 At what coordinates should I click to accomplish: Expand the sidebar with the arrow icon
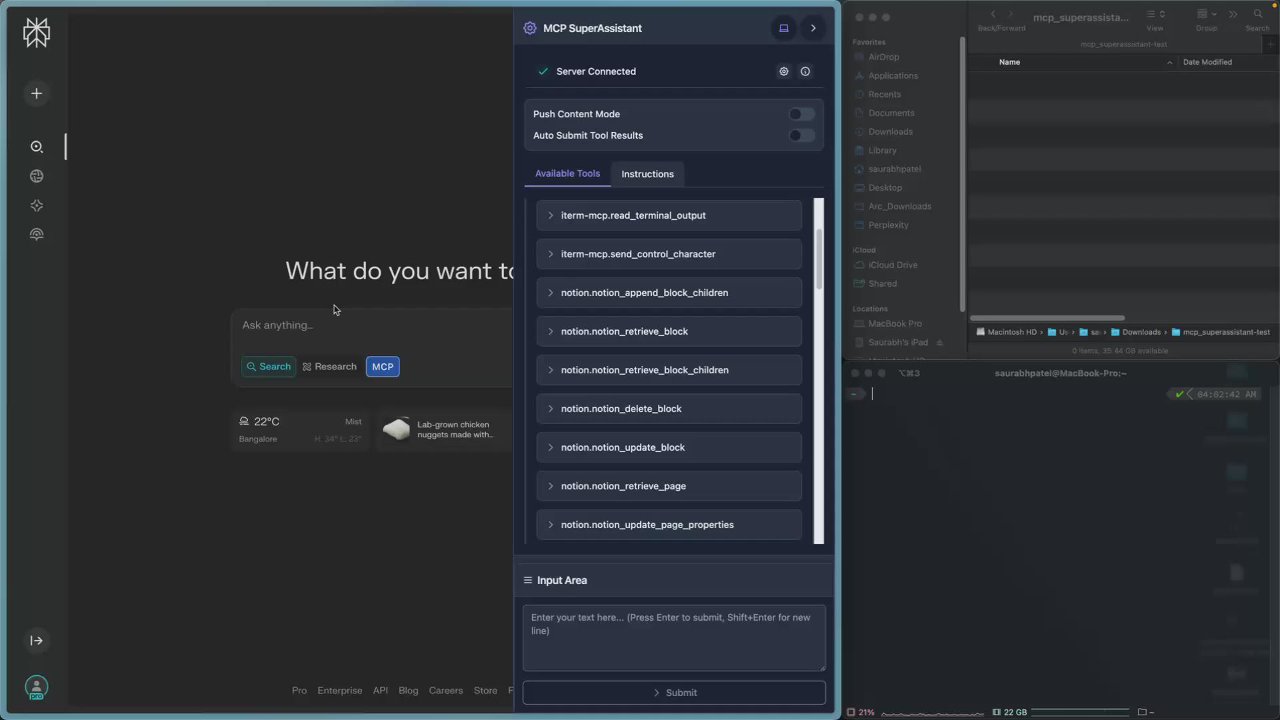click(x=36, y=641)
